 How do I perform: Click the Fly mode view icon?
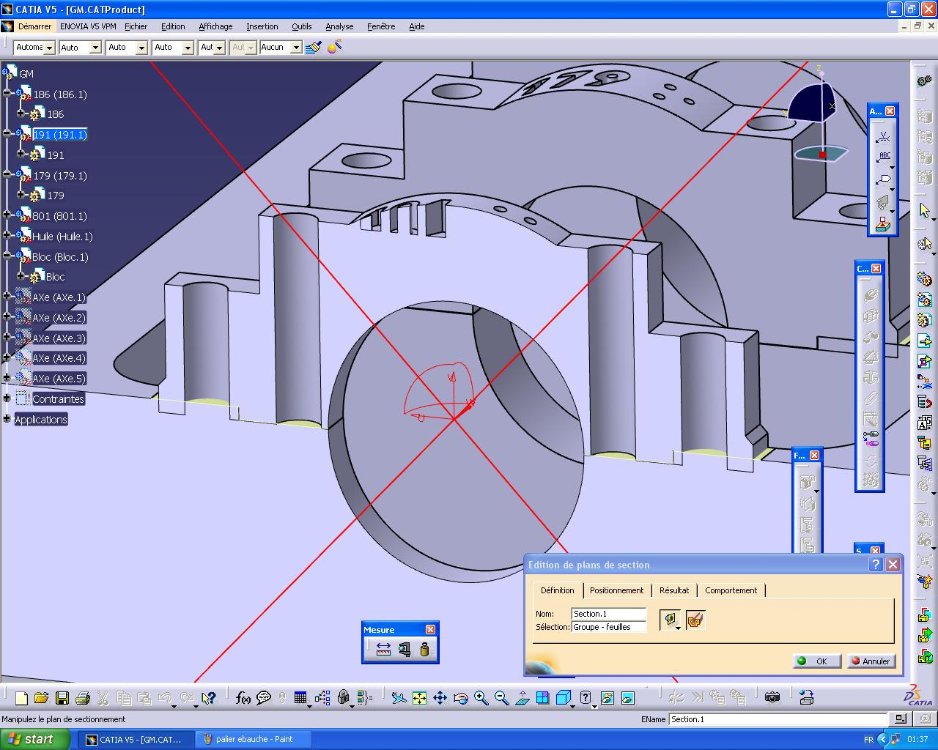click(399, 698)
